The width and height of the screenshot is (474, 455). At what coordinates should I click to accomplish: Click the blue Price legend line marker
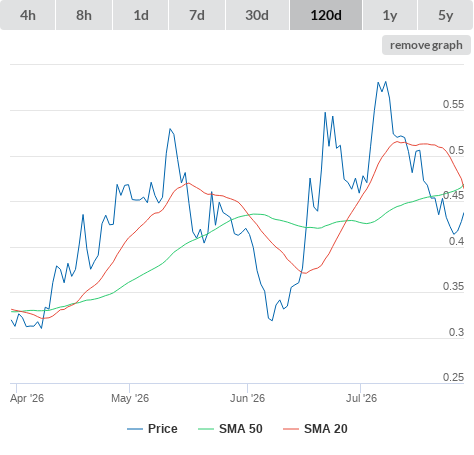135,429
